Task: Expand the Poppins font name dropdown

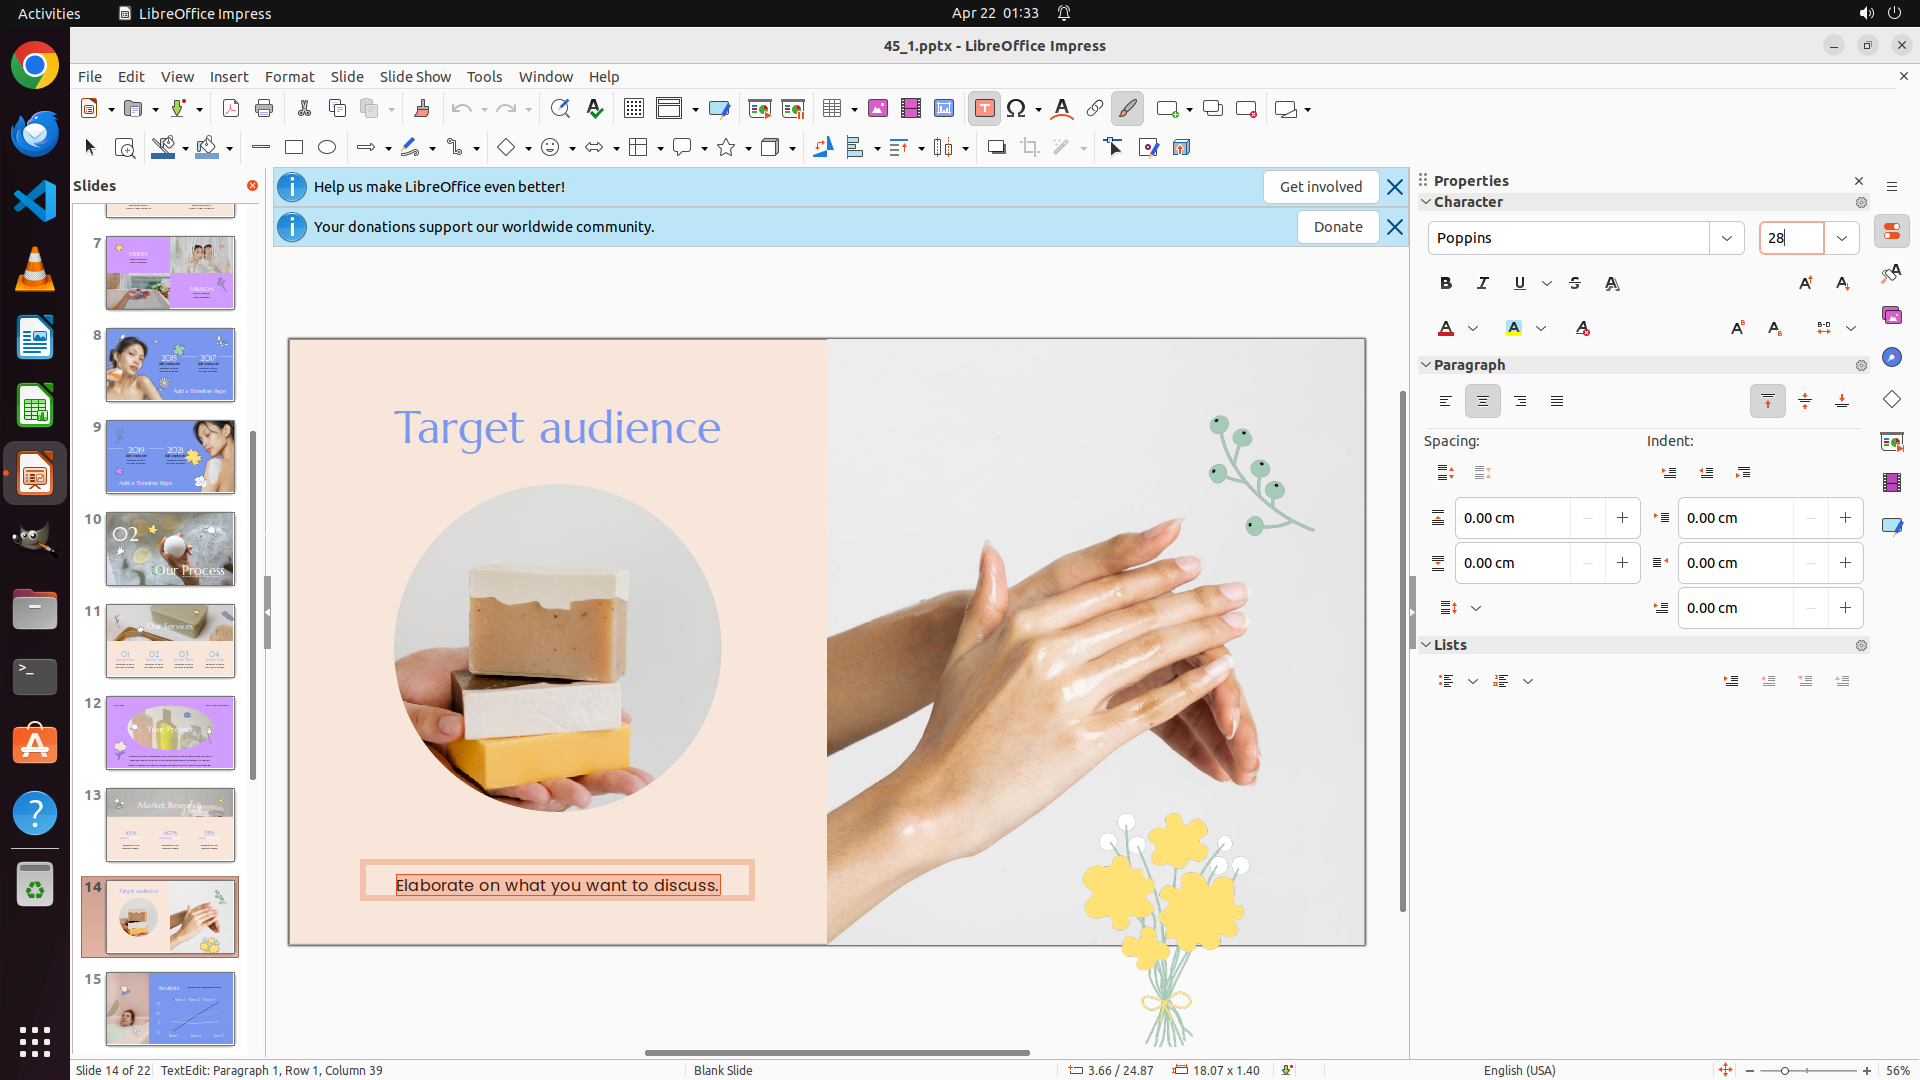Action: point(1727,238)
